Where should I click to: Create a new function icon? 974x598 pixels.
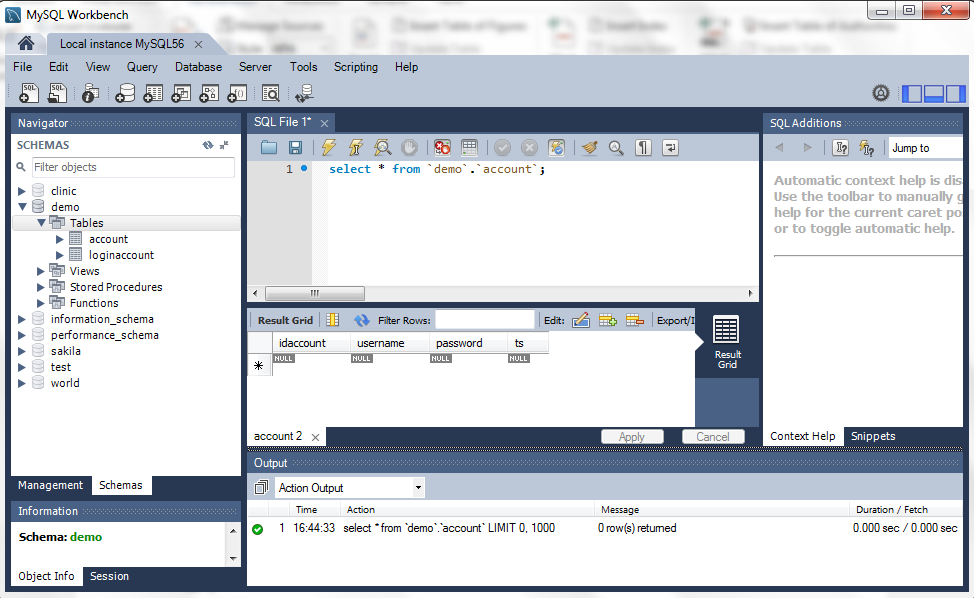point(237,93)
